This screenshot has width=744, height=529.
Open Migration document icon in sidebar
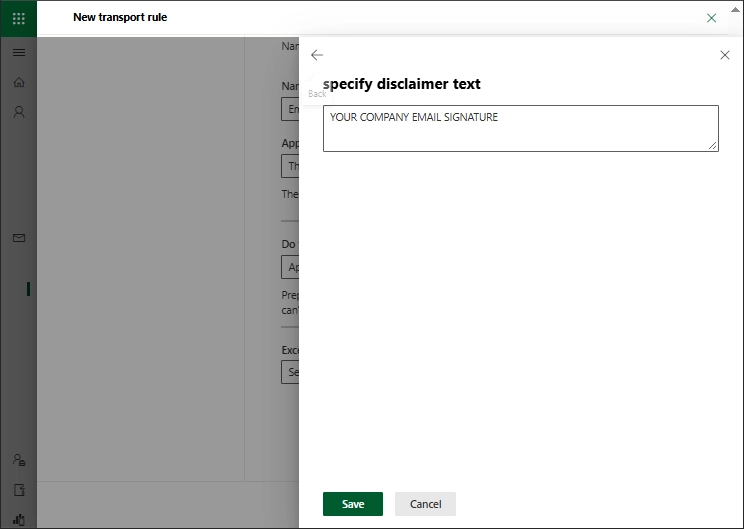[x=19, y=490]
